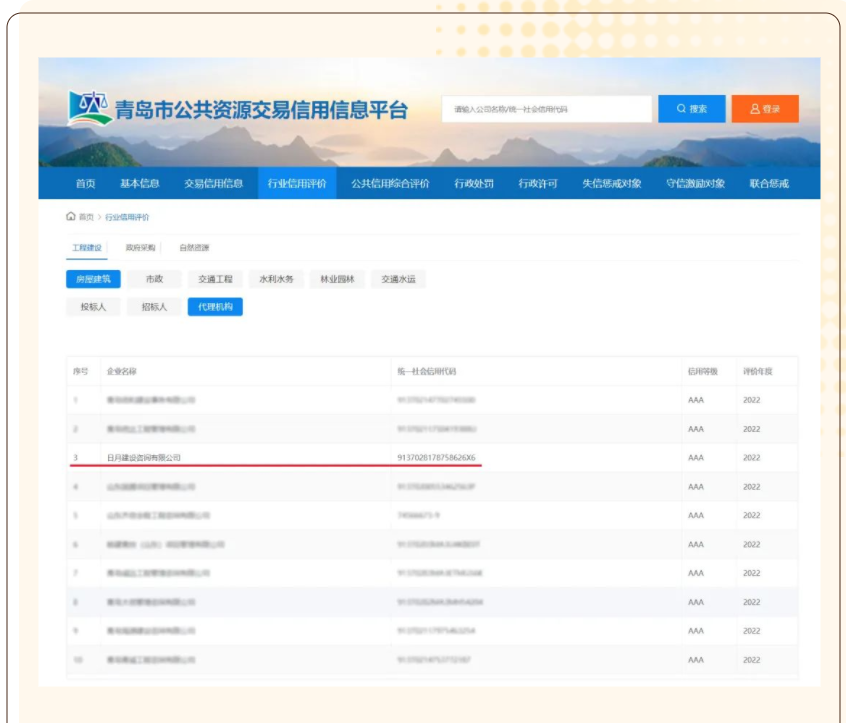Choose the 招标人 role filter
This screenshot has height=723, width=846.
coord(154,307)
